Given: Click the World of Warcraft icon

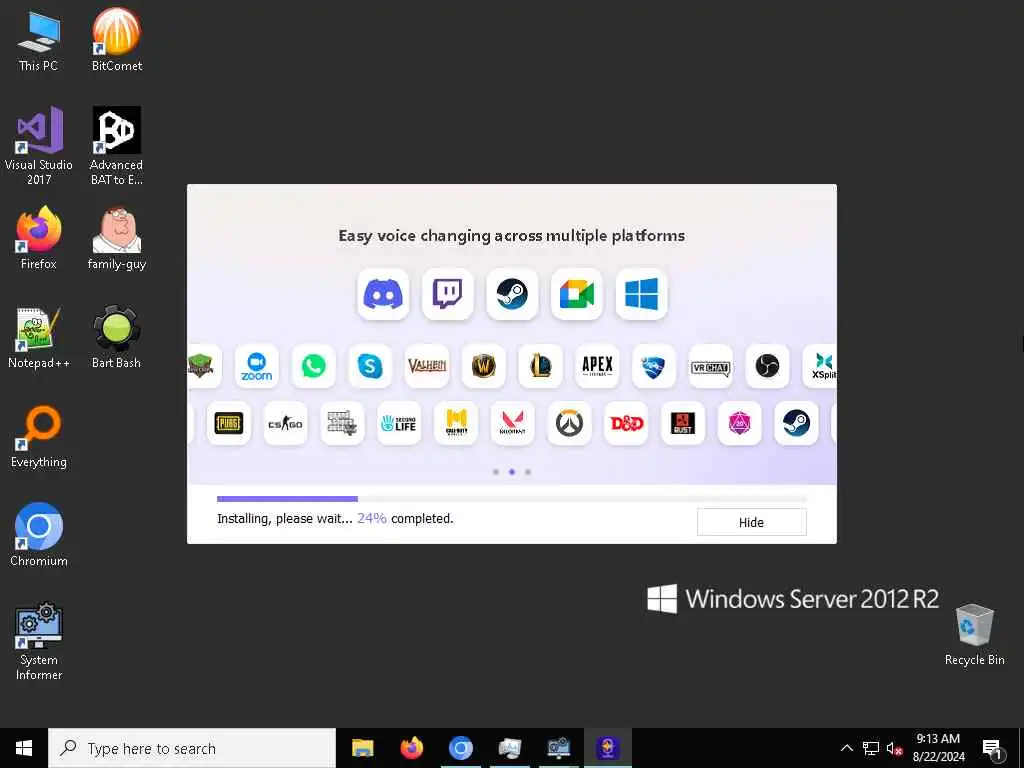Looking at the screenshot, I should 484,366.
